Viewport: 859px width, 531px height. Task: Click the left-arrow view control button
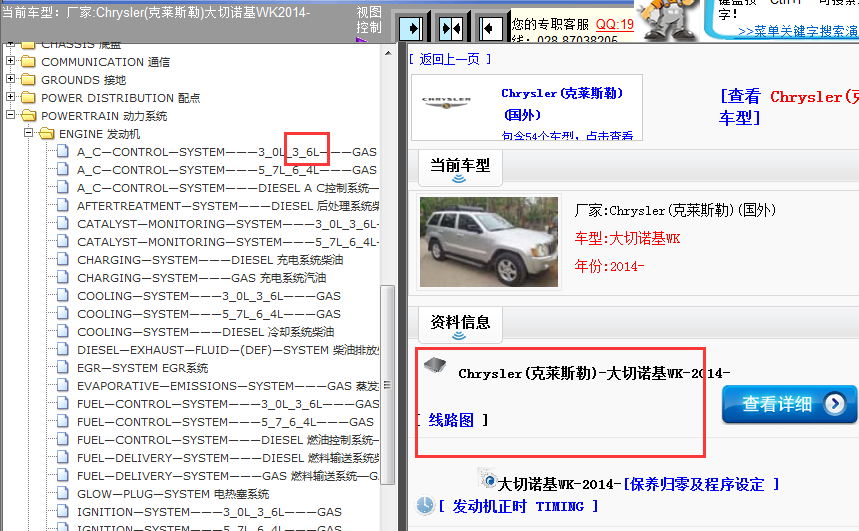pos(490,27)
